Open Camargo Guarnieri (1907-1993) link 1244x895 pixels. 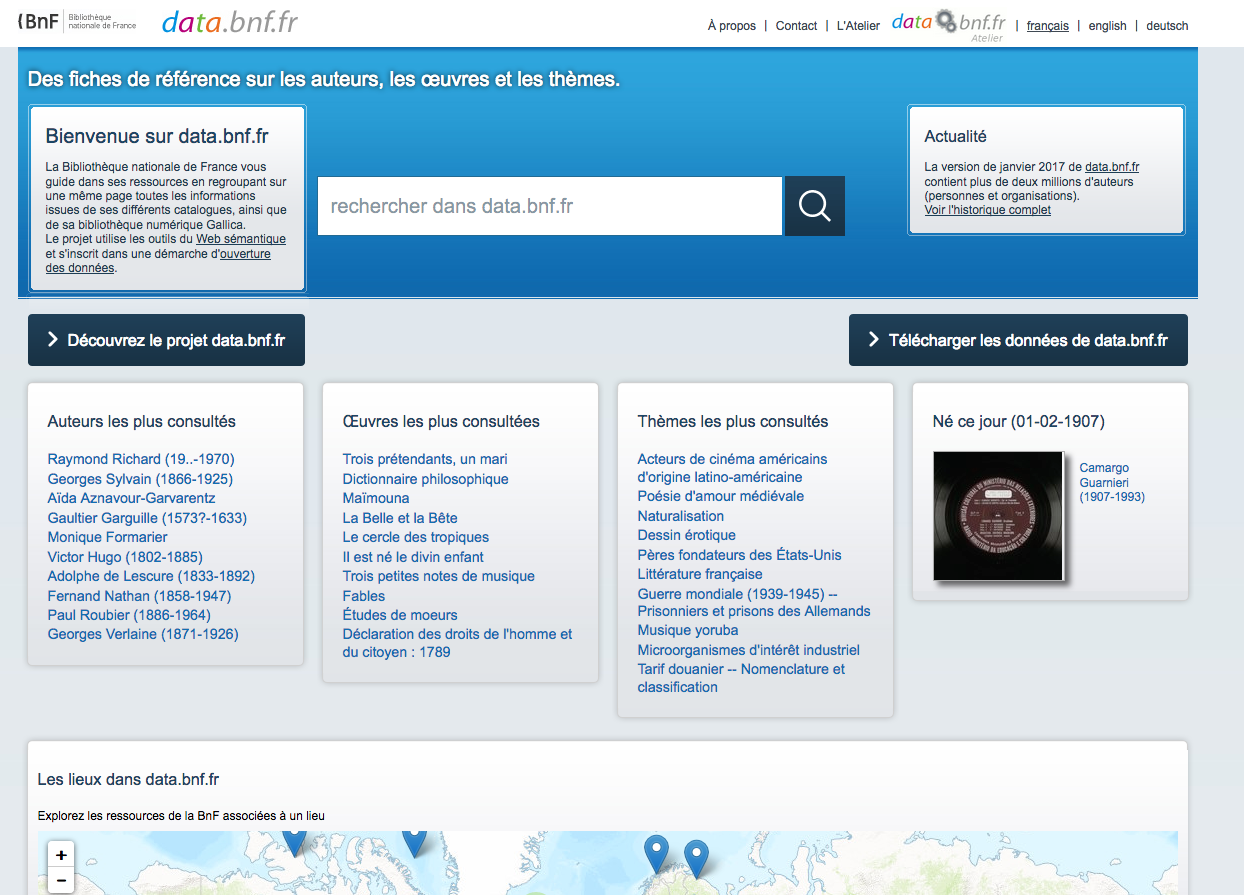[x=1112, y=482]
